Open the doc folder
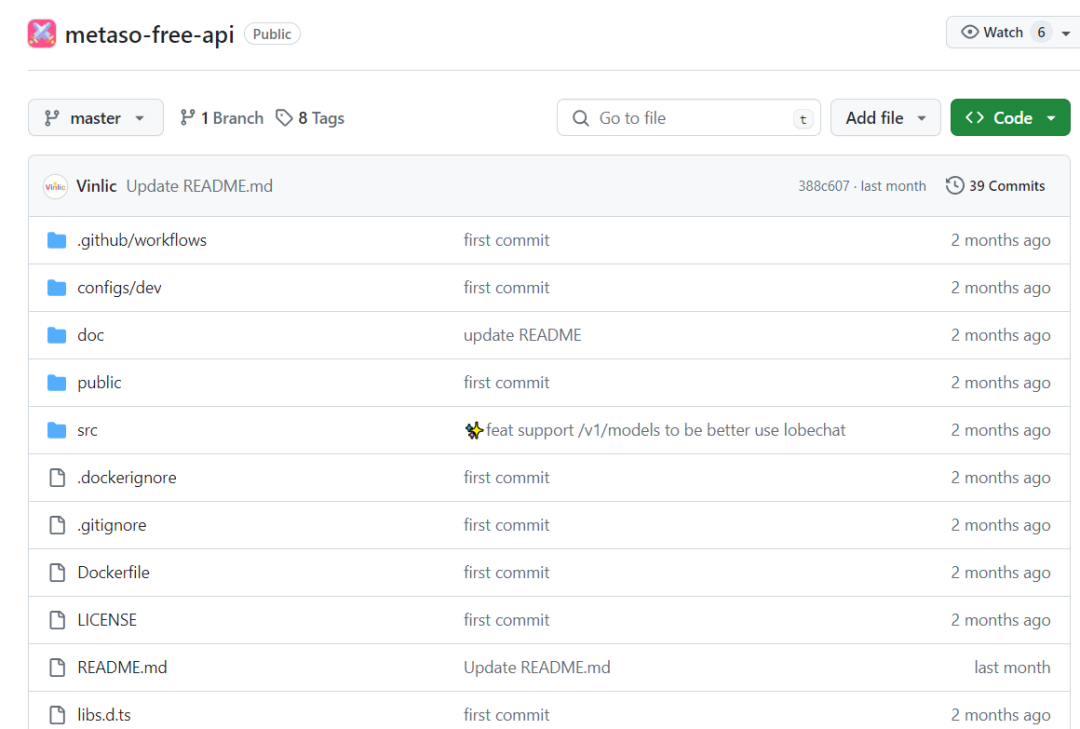Screen dimensions: 1080x729 (x=90, y=335)
